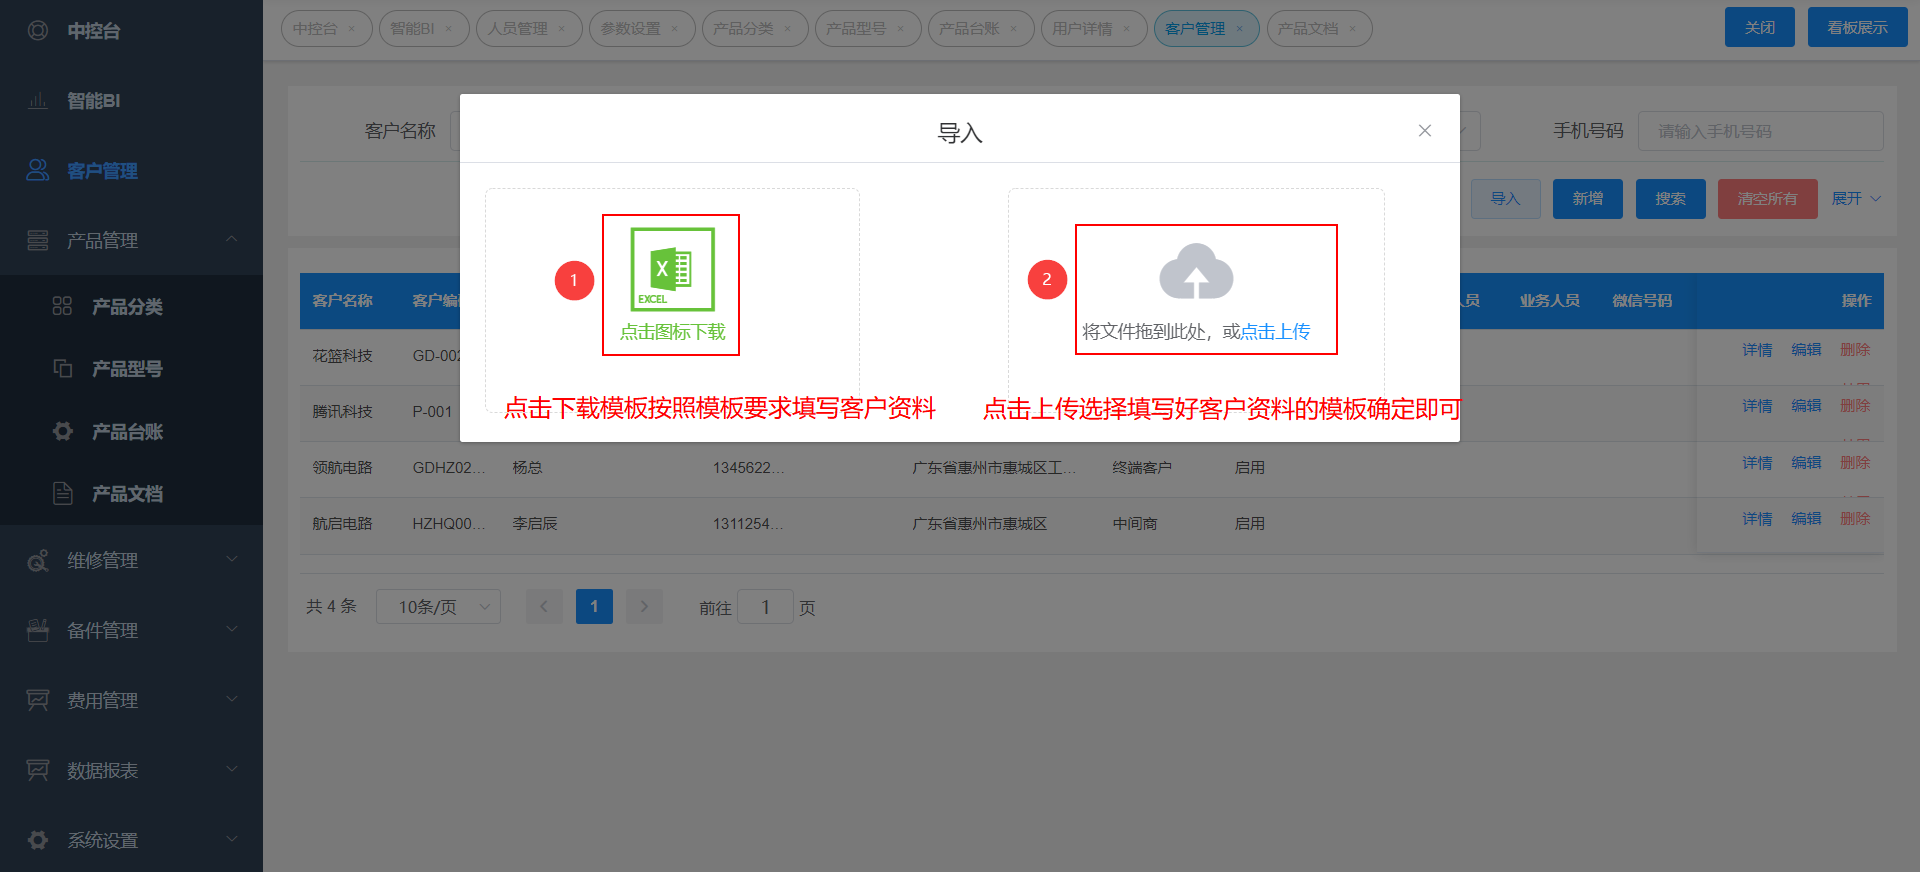The image size is (1920, 872).
Task: Go to 产品台账 in the sidebar
Action: pyautogui.click(x=127, y=432)
